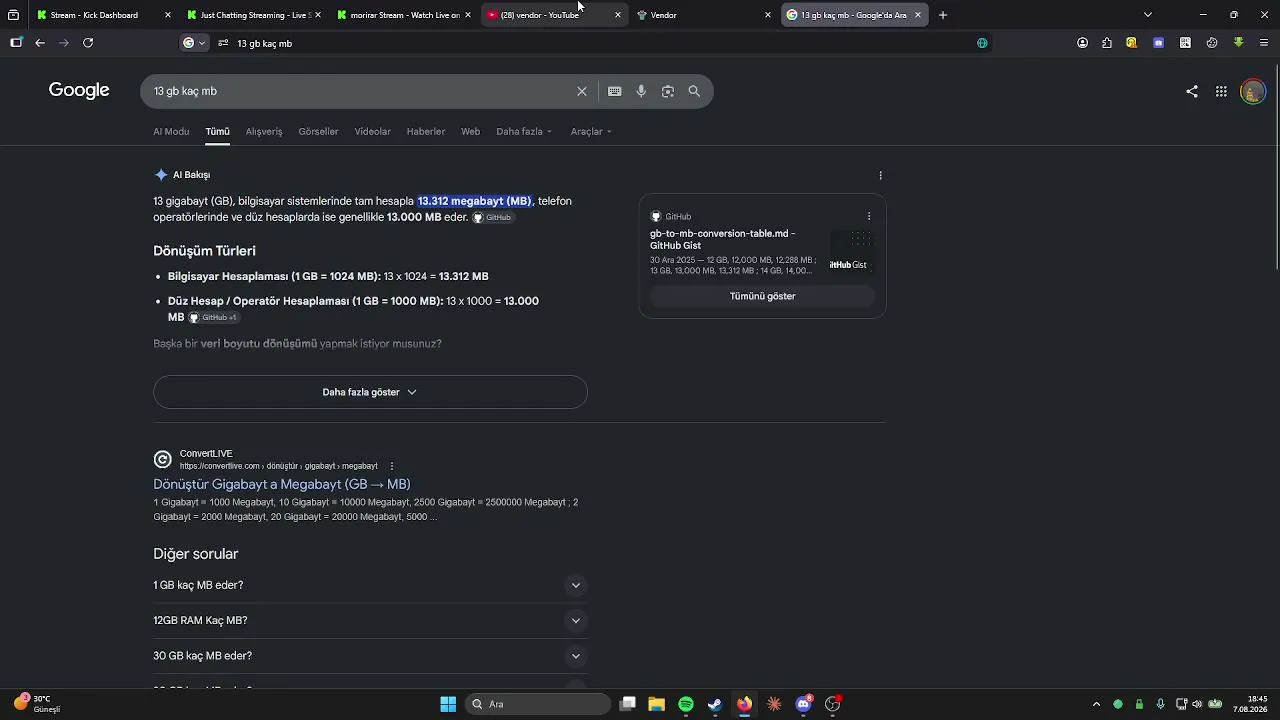Open ConvertLIVE result three-dot menu
Image resolution: width=1280 pixels, height=720 pixels.
point(392,466)
